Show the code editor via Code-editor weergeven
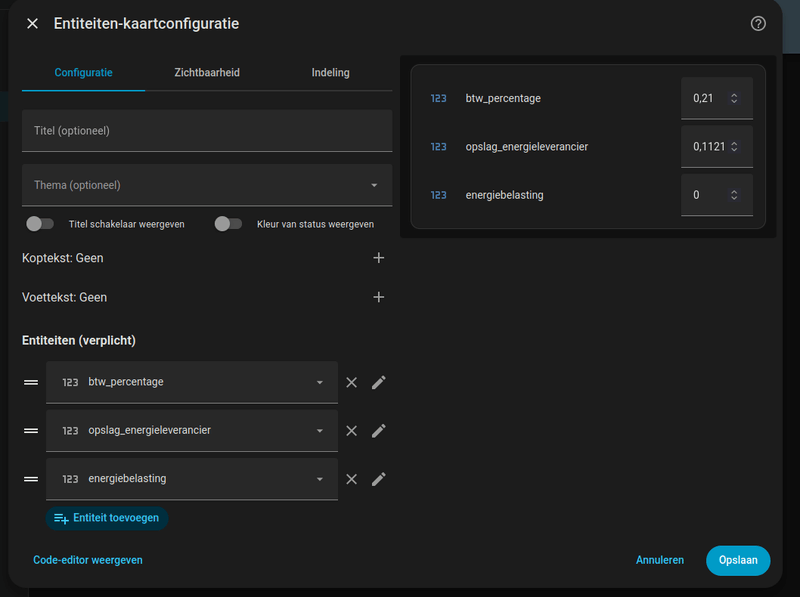Screen dimensions: 800x597 [88, 560]
